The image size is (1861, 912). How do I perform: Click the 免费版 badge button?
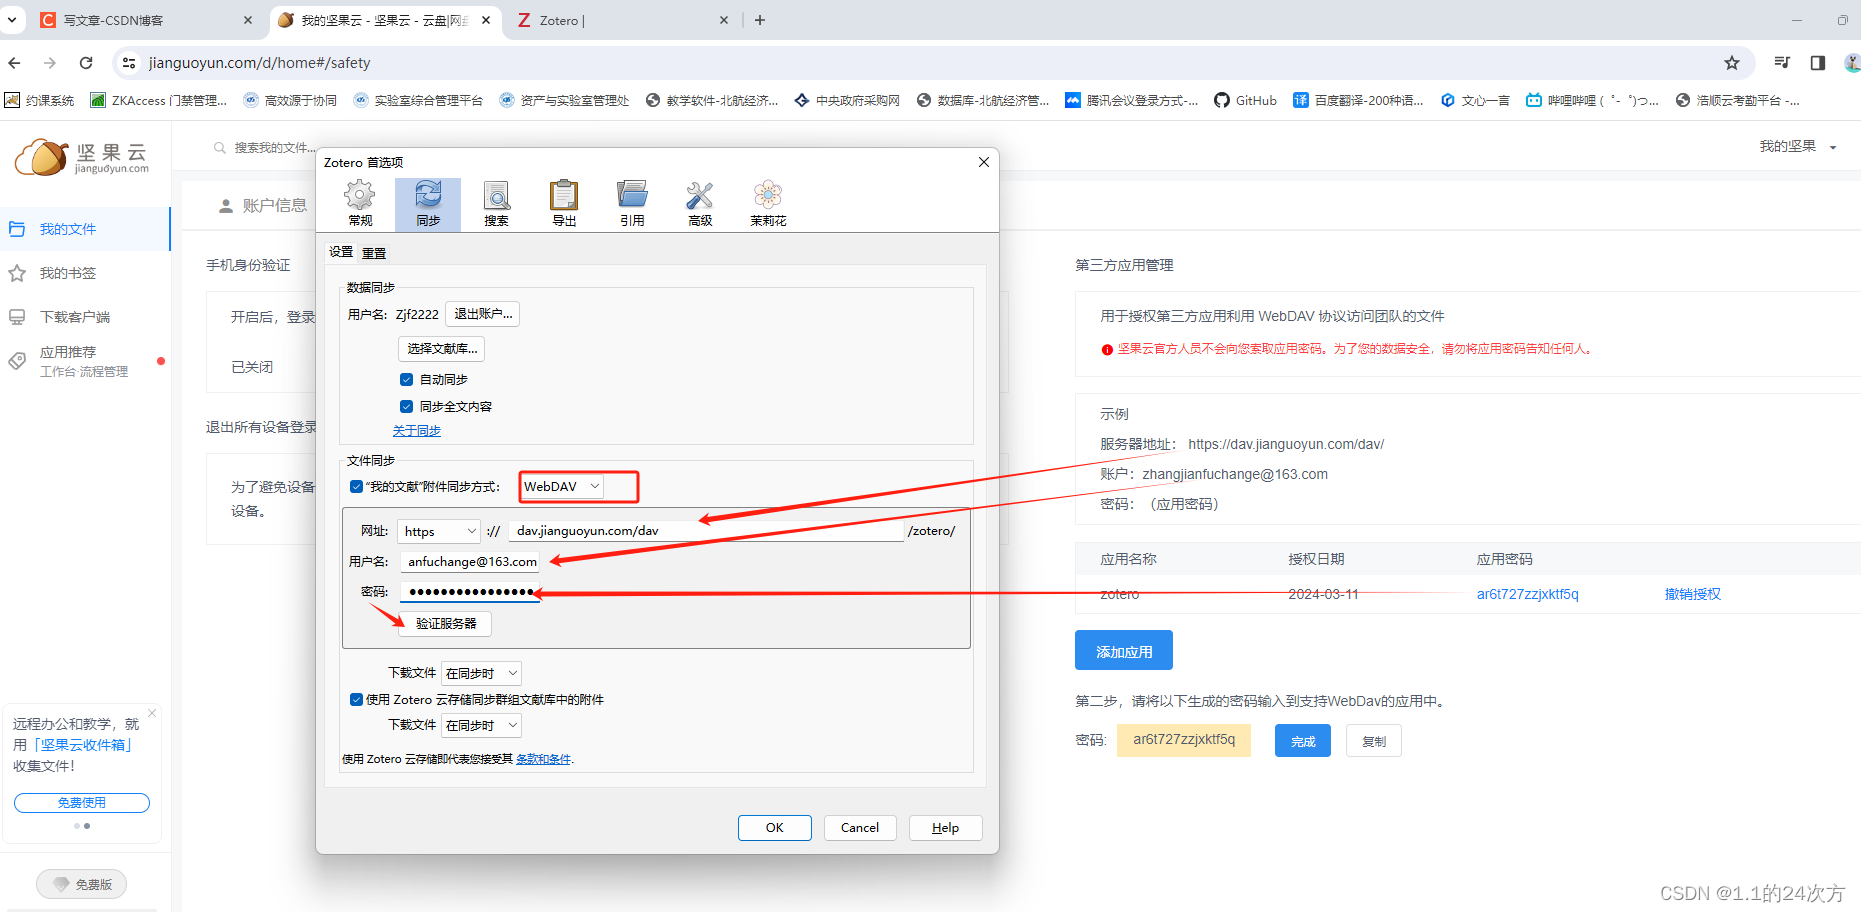tap(82, 884)
